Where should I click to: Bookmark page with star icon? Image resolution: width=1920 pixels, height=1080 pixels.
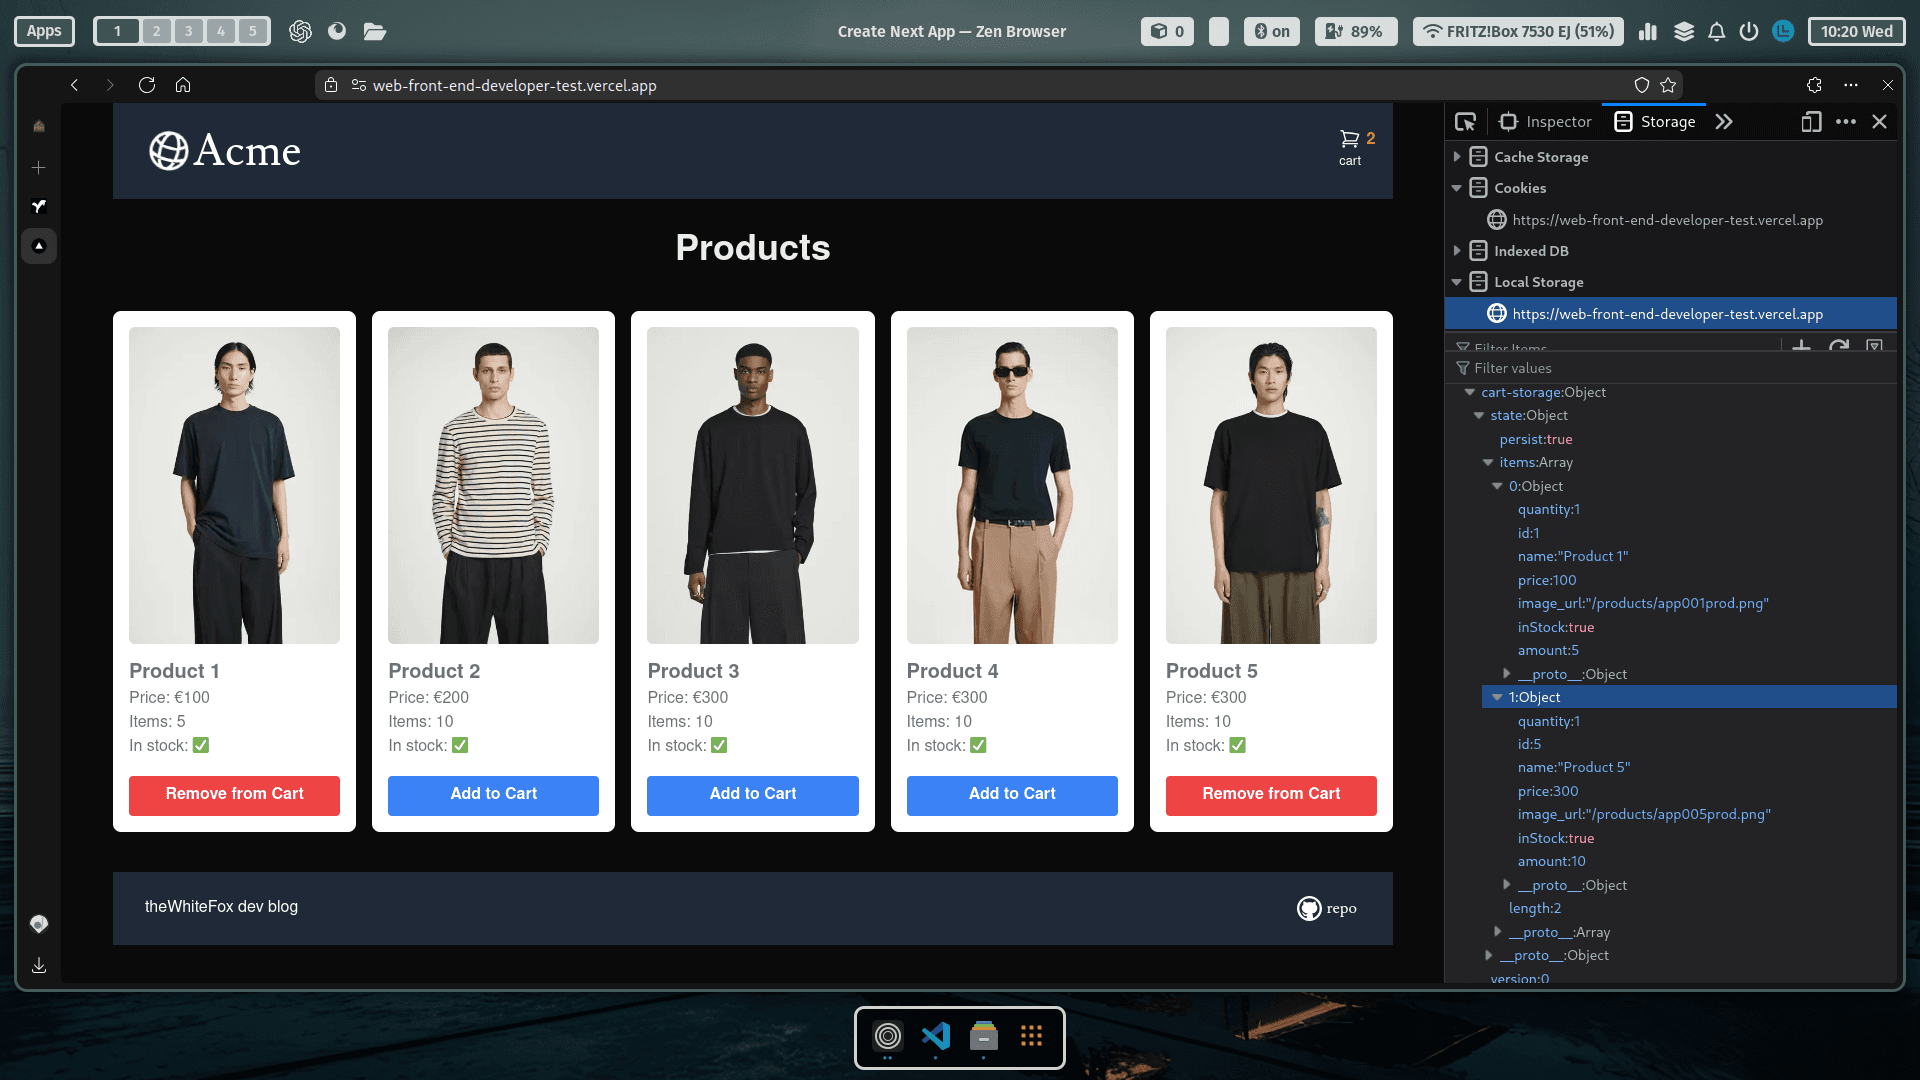pos(1668,85)
